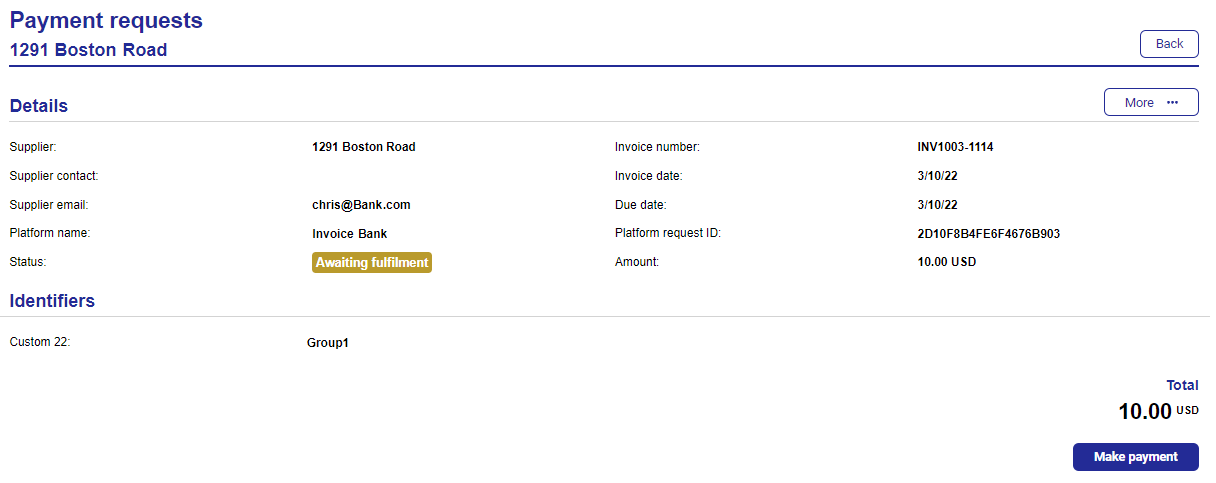The height and width of the screenshot is (483, 1216).
Task: Click the Details section heading
Action: (x=39, y=106)
